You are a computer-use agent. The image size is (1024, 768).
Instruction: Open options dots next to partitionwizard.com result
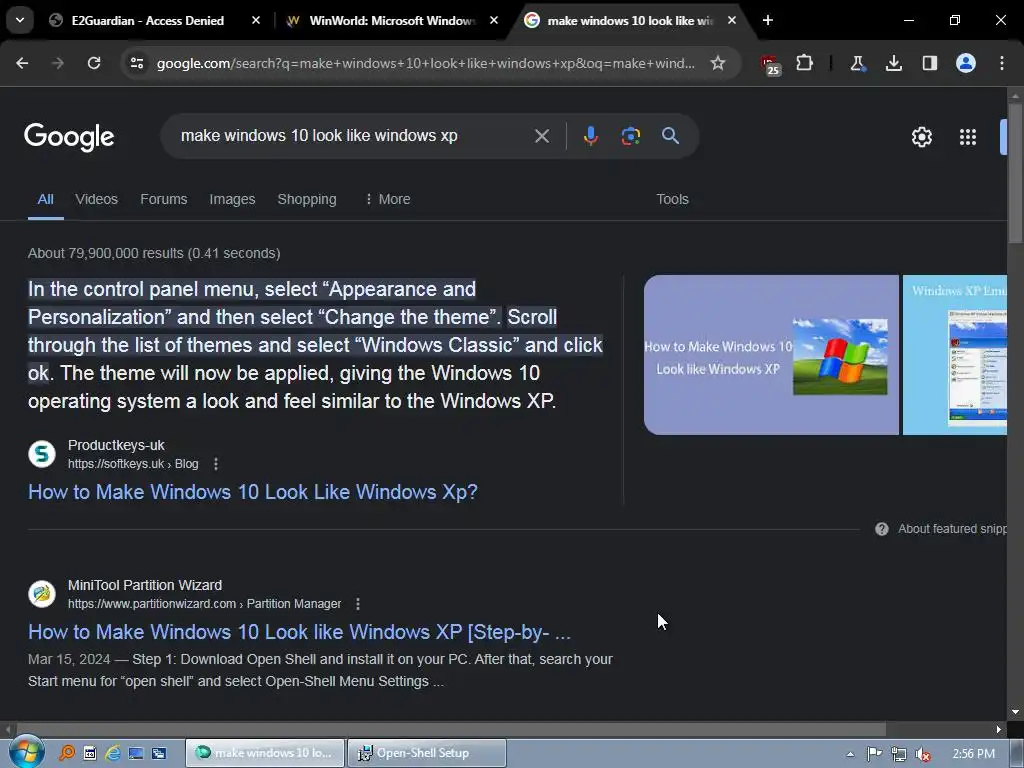pos(358,604)
